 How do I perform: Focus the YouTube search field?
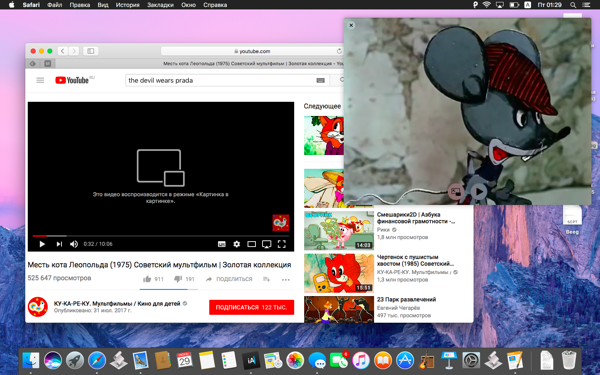point(220,80)
